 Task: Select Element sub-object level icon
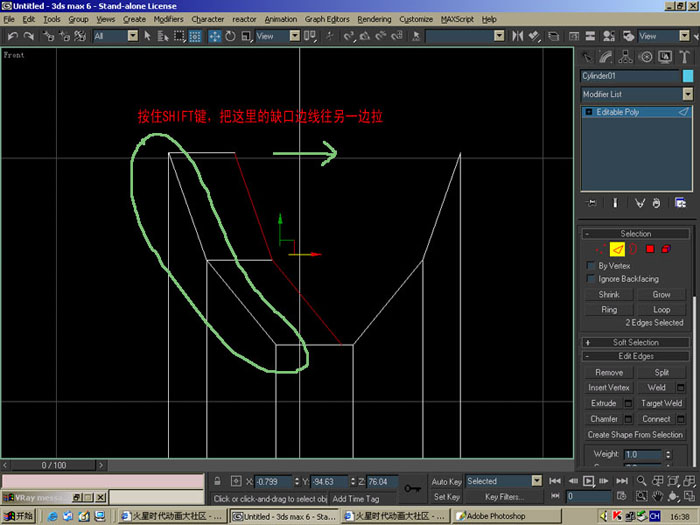[666, 249]
